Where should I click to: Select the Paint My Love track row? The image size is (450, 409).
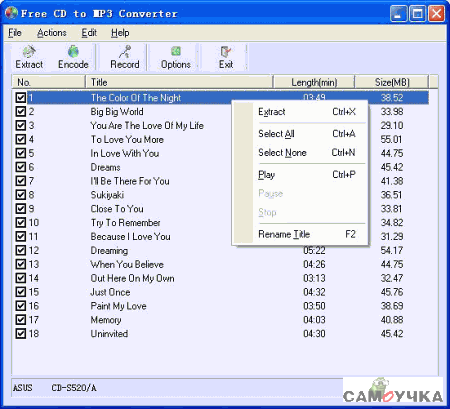(220, 306)
